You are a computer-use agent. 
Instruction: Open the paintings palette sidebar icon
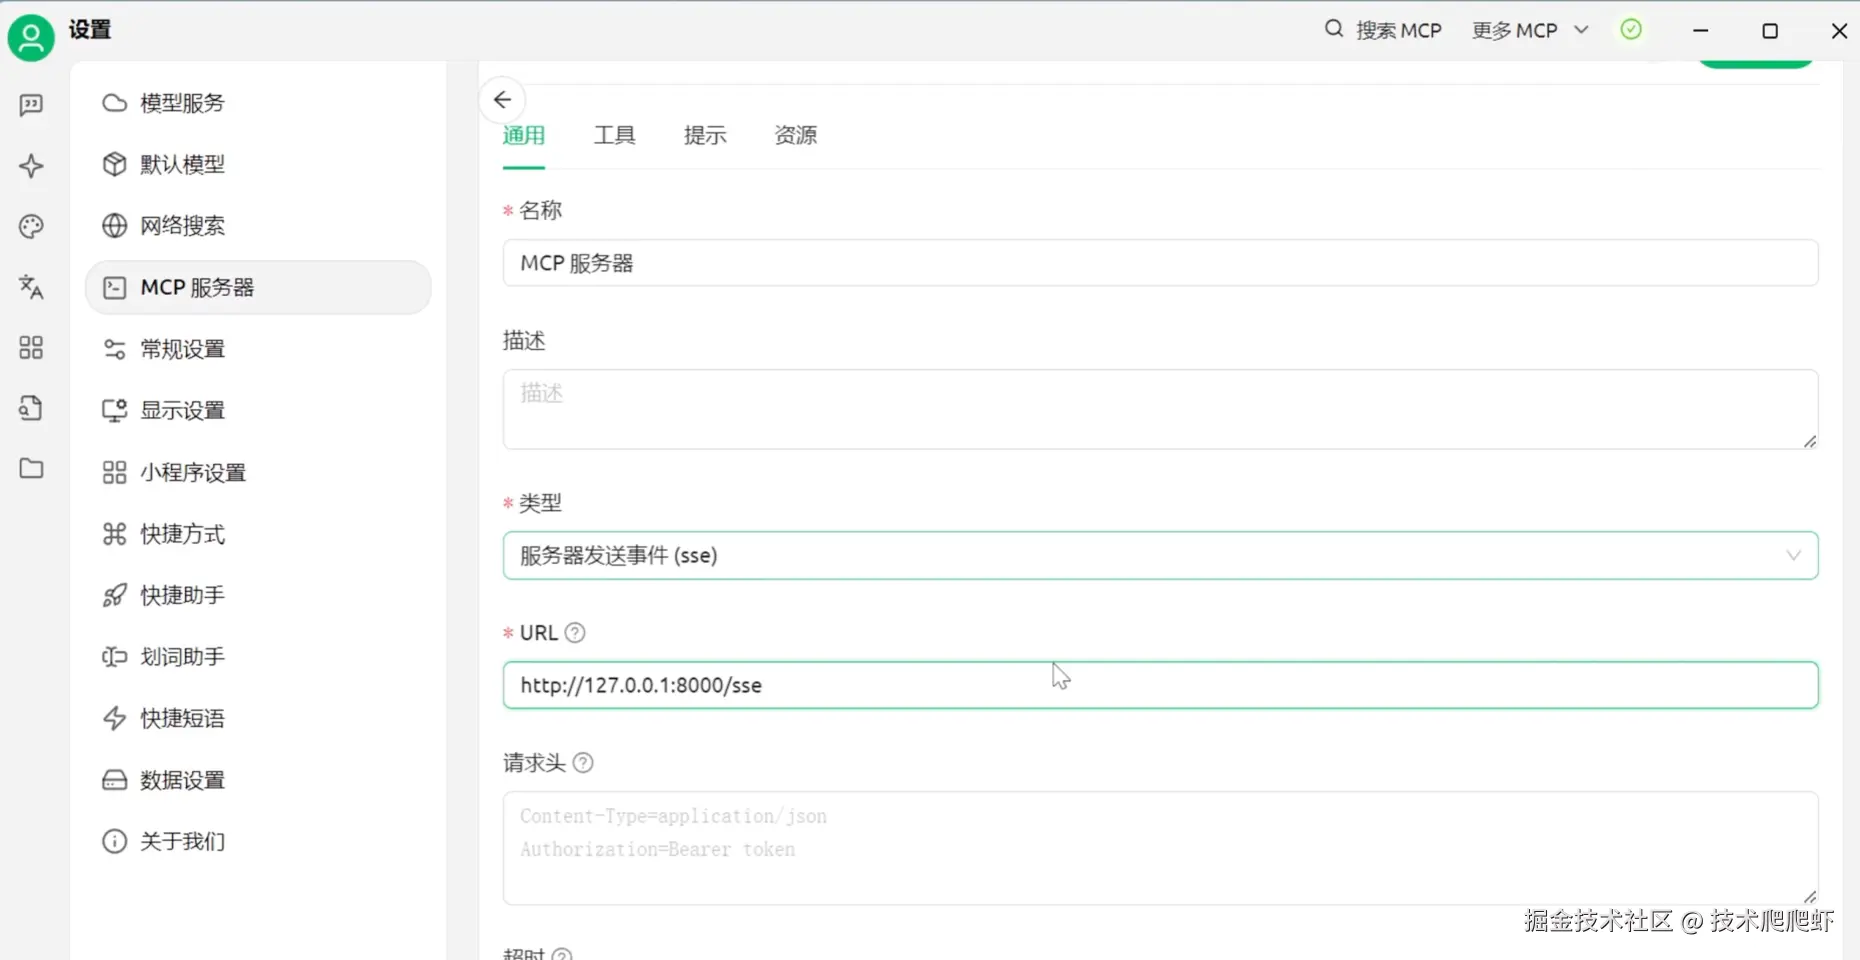point(31,227)
